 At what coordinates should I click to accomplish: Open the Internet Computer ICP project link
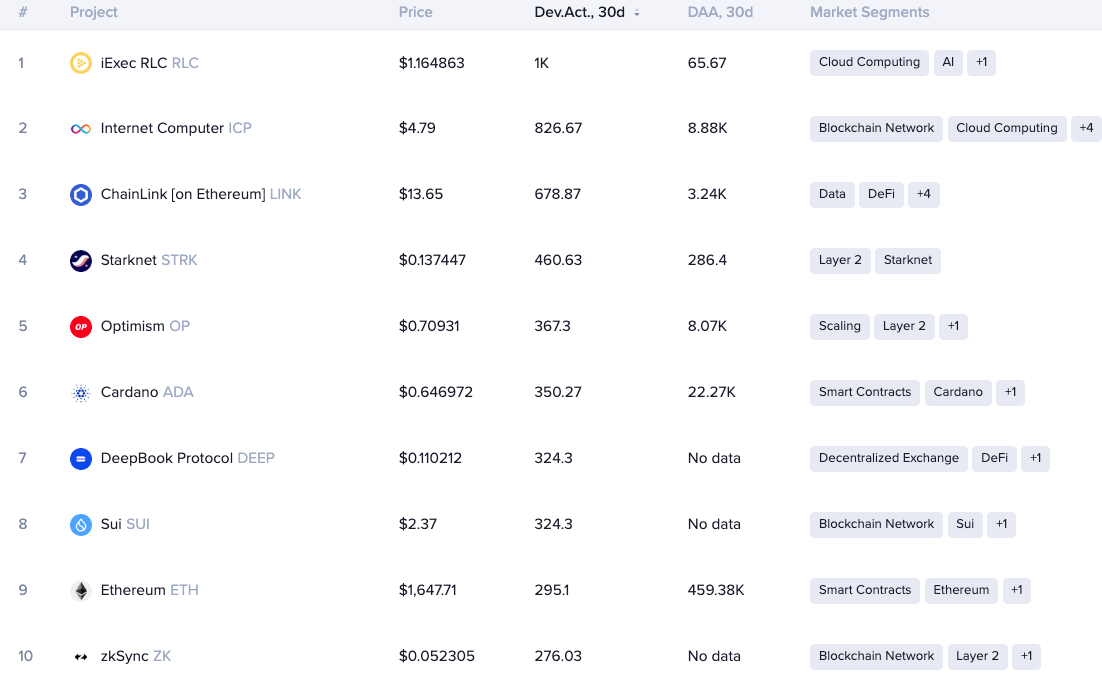176,129
